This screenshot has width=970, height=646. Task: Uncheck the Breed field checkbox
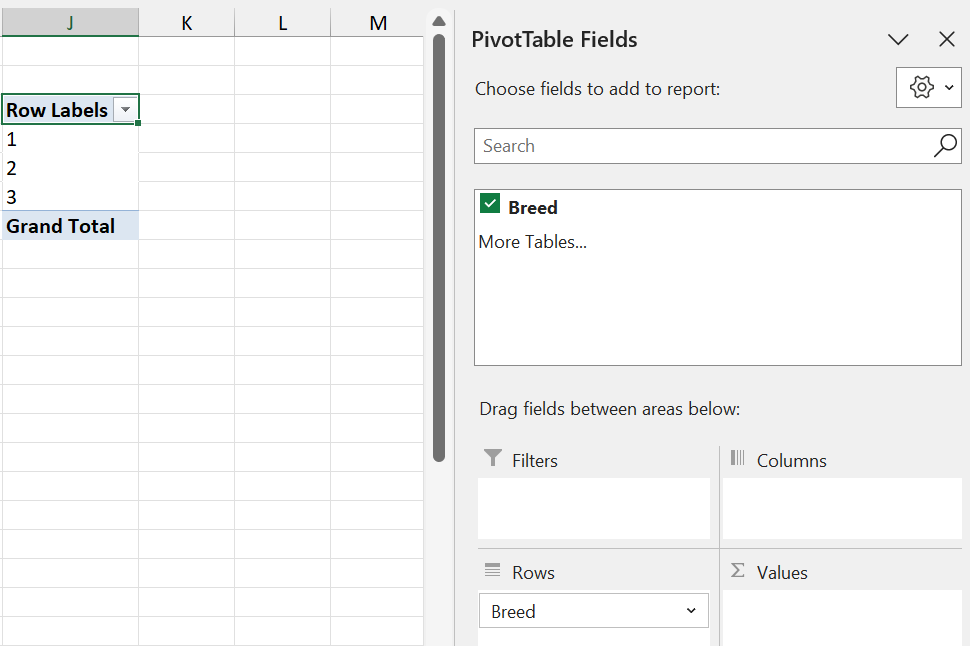[x=490, y=205]
